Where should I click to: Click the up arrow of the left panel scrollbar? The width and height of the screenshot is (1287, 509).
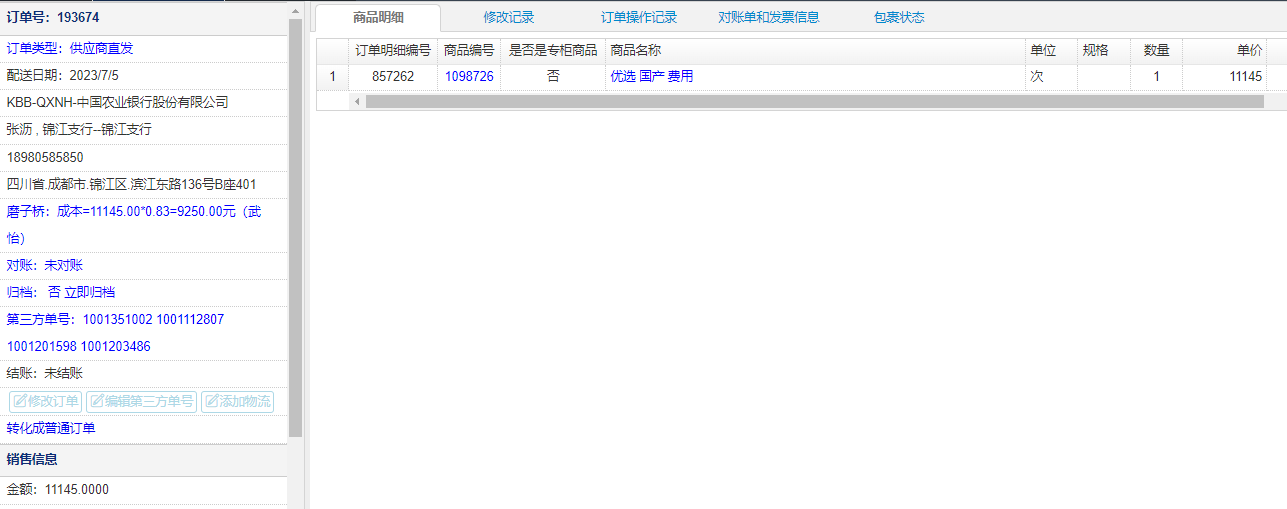(295, 11)
